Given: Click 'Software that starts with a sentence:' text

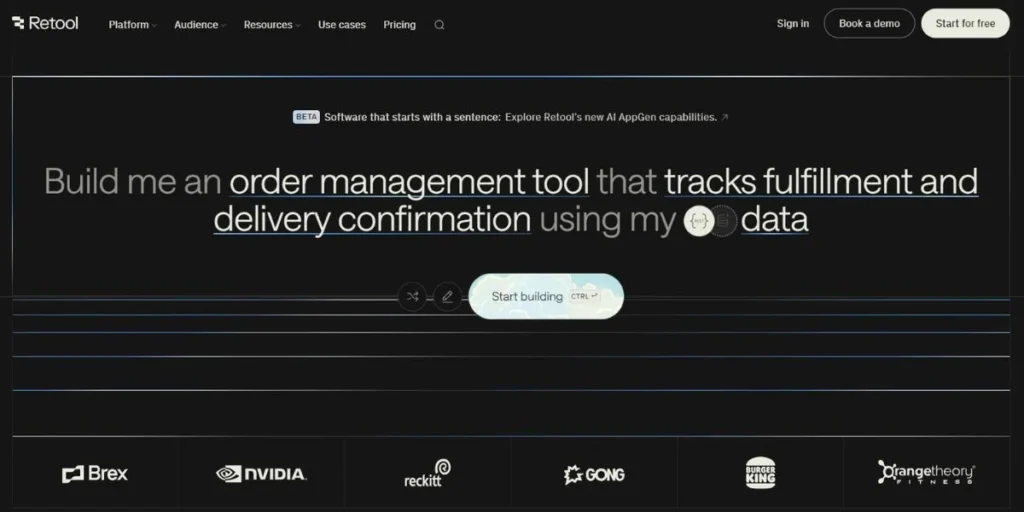Looking at the screenshot, I should [413, 118].
